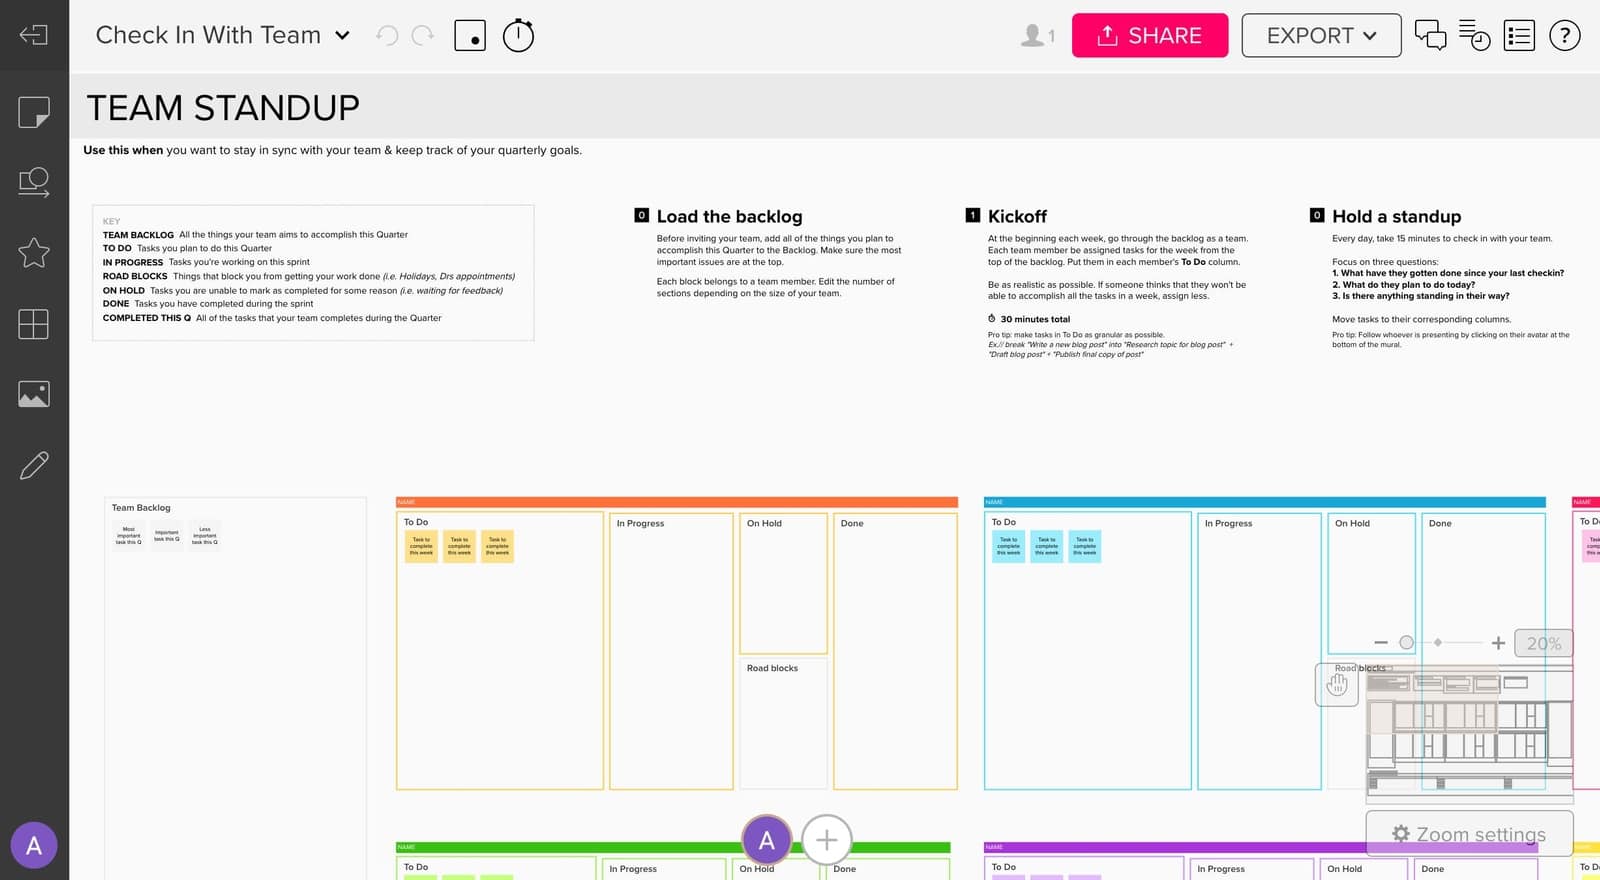Open the activity log list-clock icon
Screen dimensions: 1600x880
(x=1474, y=35)
